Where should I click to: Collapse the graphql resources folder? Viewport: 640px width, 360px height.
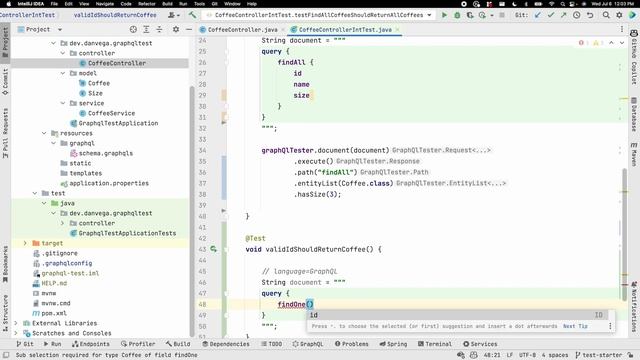[x=53, y=143]
